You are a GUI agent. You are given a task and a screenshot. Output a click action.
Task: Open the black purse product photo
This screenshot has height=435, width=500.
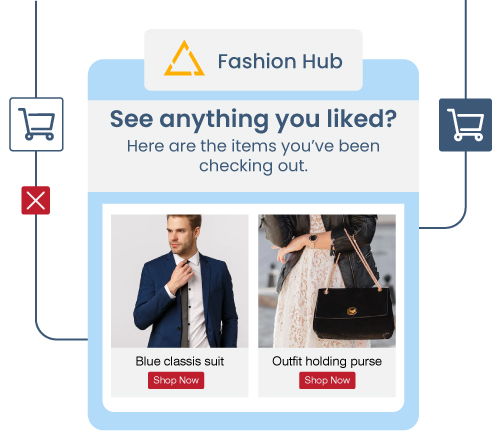(327, 281)
